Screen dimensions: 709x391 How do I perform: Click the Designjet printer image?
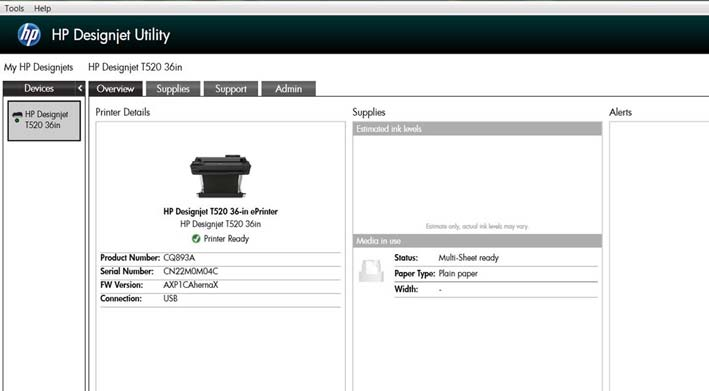(x=220, y=176)
